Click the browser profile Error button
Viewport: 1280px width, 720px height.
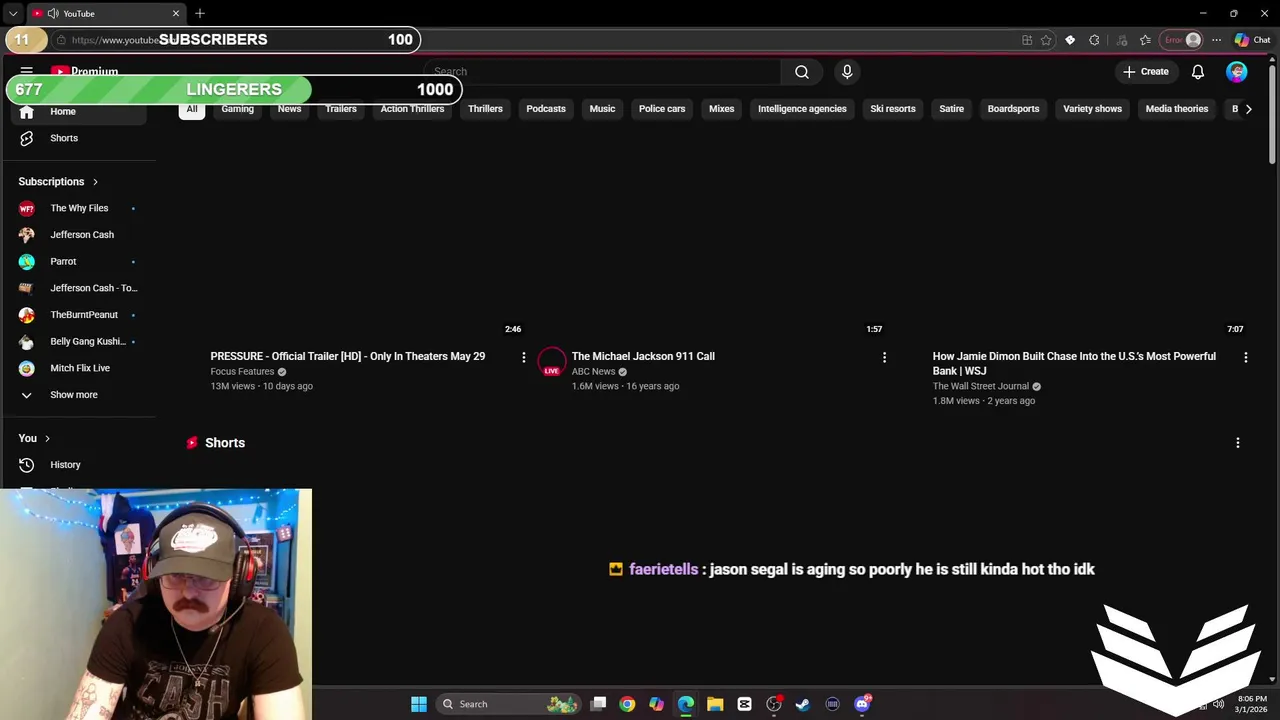pyautogui.click(x=1182, y=40)
